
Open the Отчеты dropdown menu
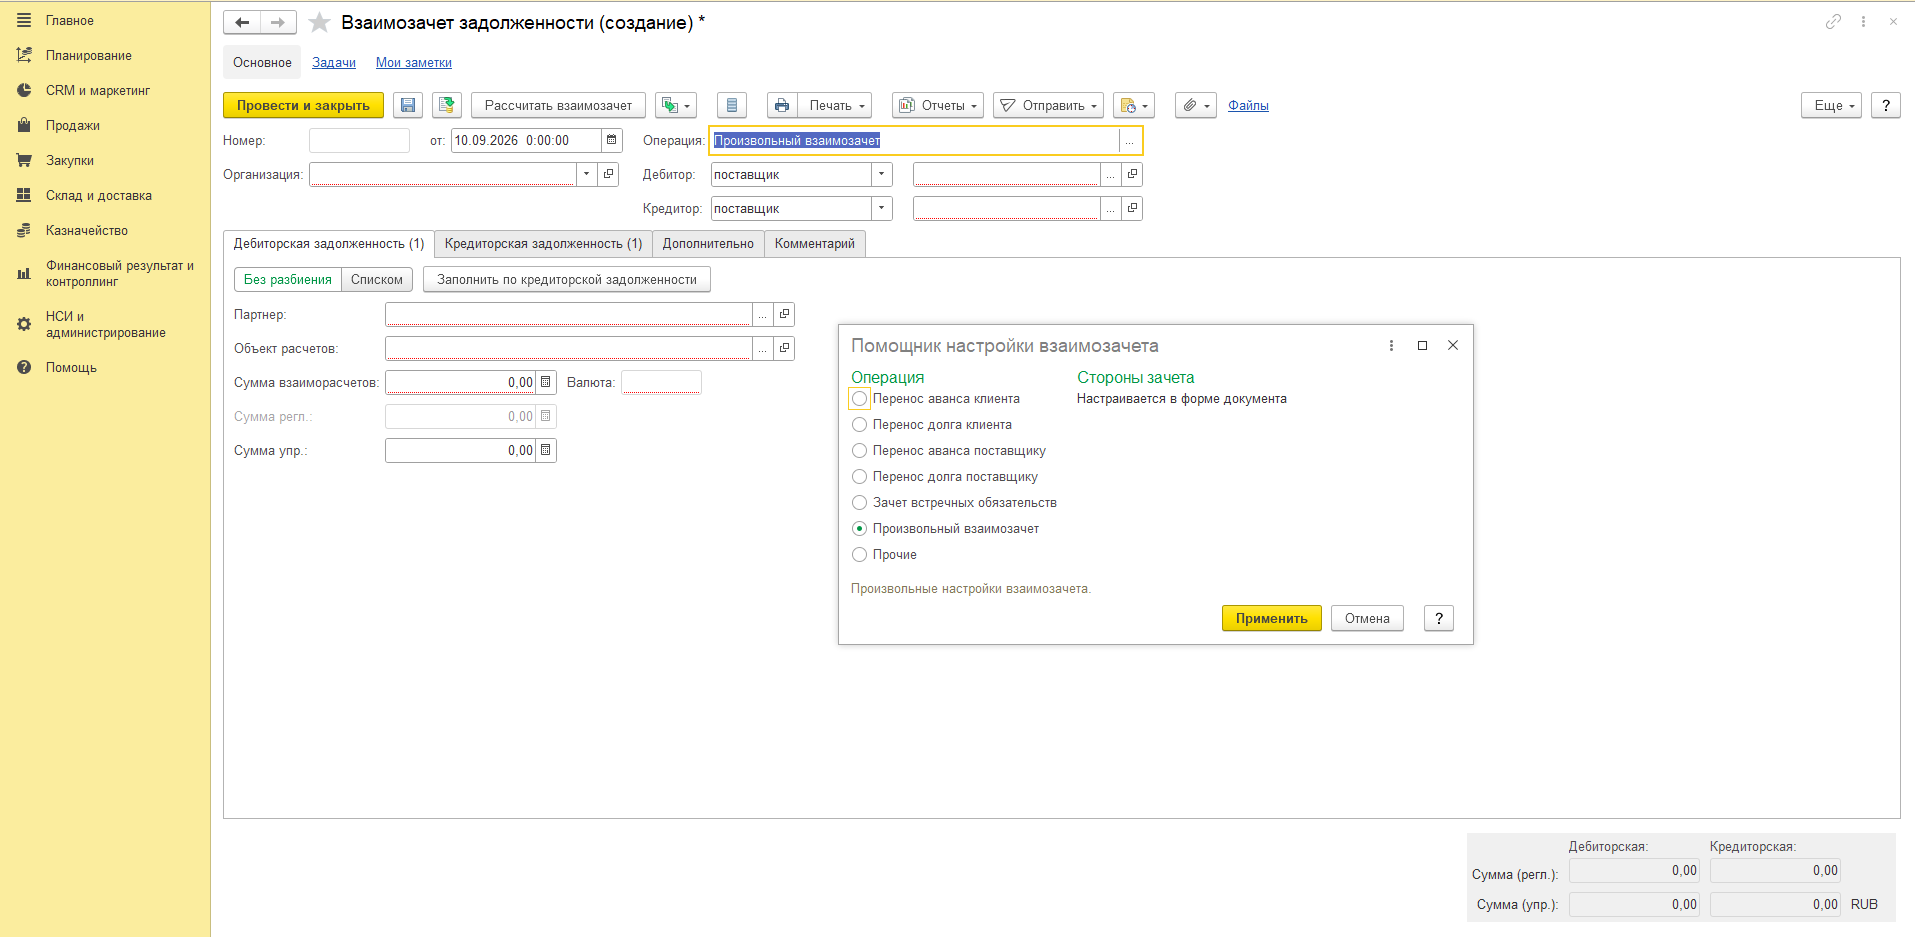938,105
